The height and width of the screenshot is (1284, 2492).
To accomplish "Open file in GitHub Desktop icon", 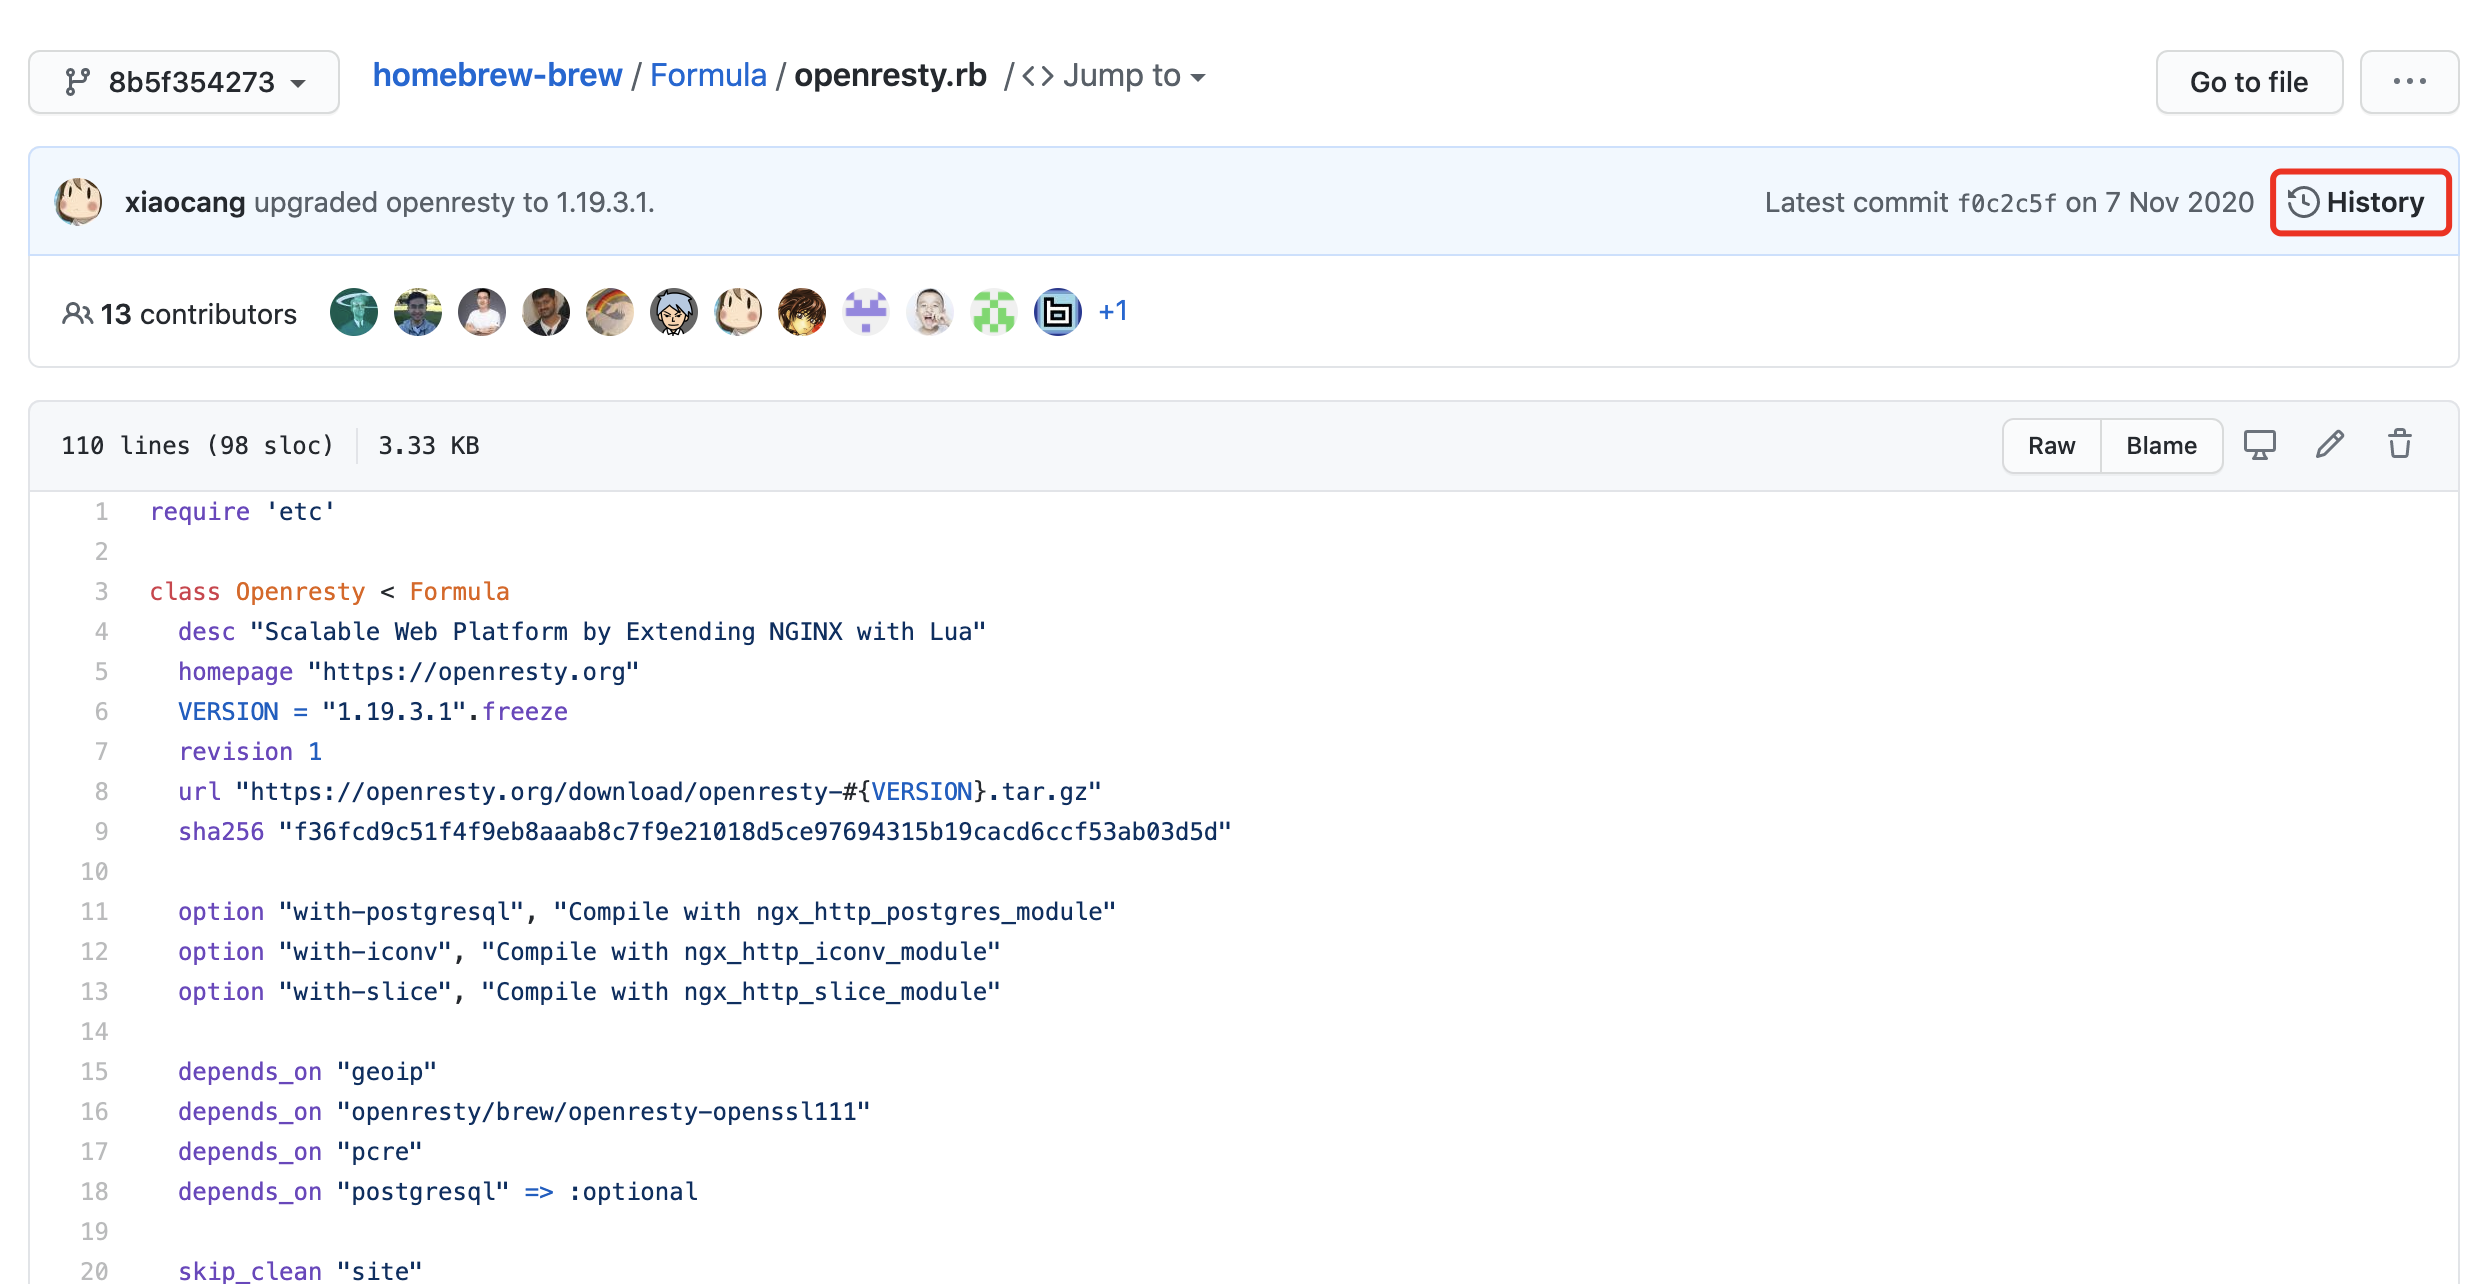I will (2259, 445).
